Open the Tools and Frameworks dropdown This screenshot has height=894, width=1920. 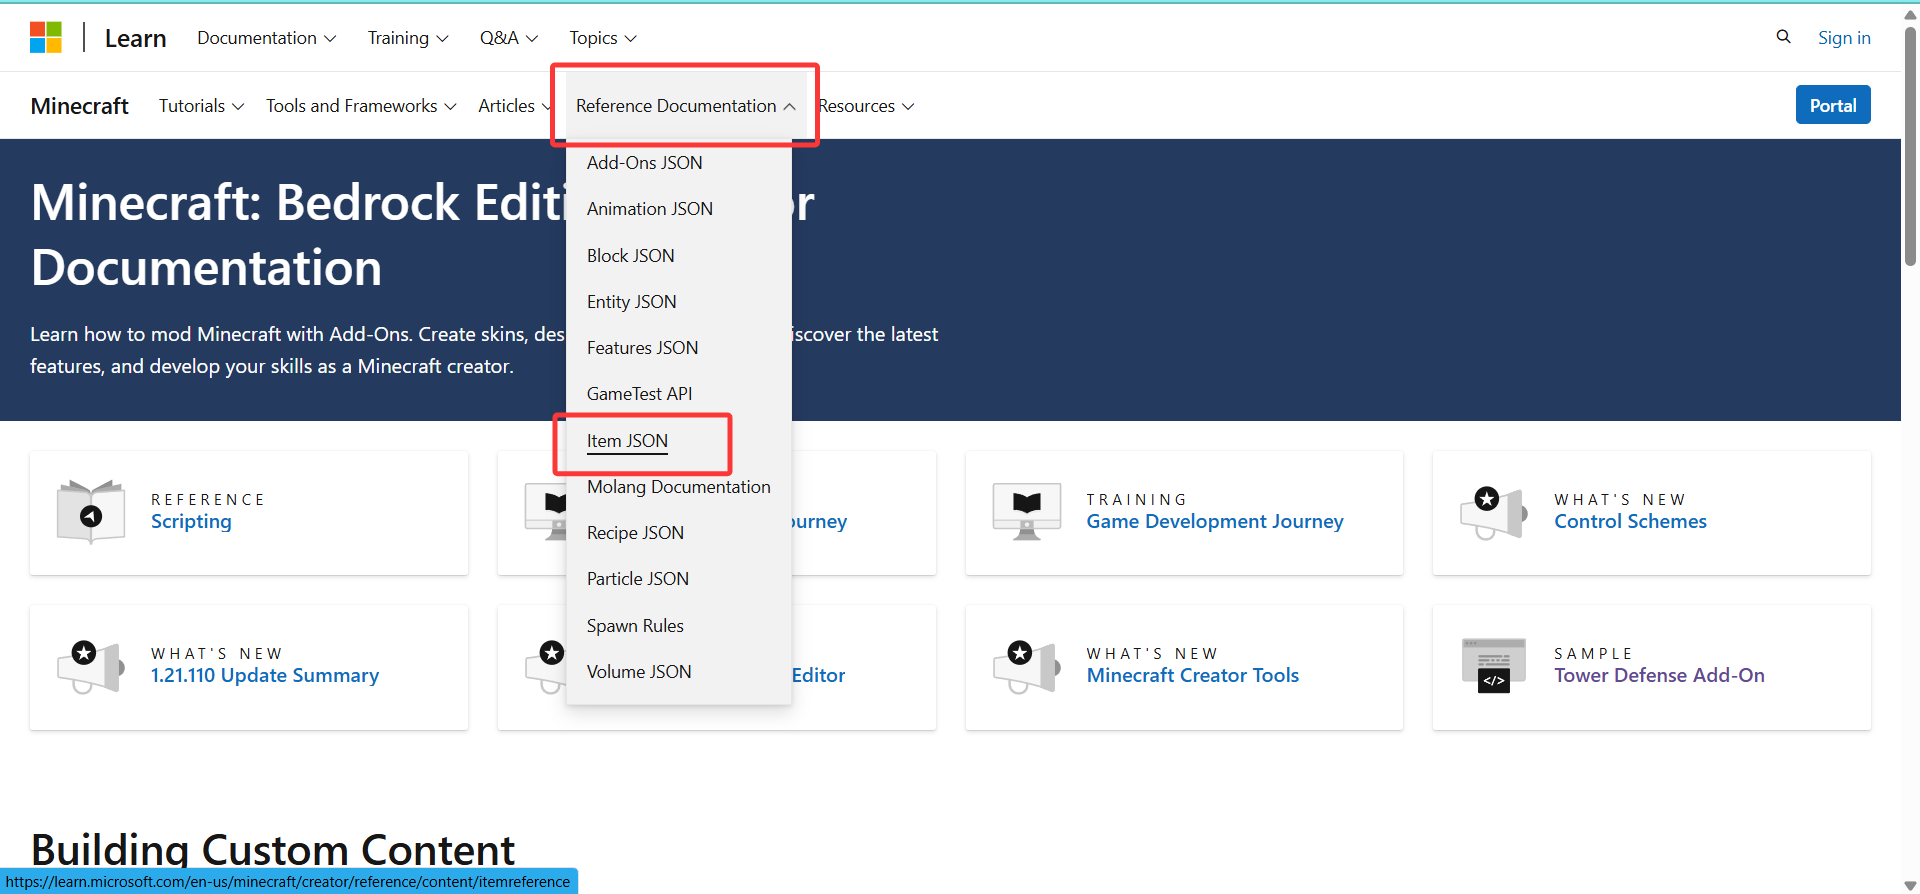[361, 106]
